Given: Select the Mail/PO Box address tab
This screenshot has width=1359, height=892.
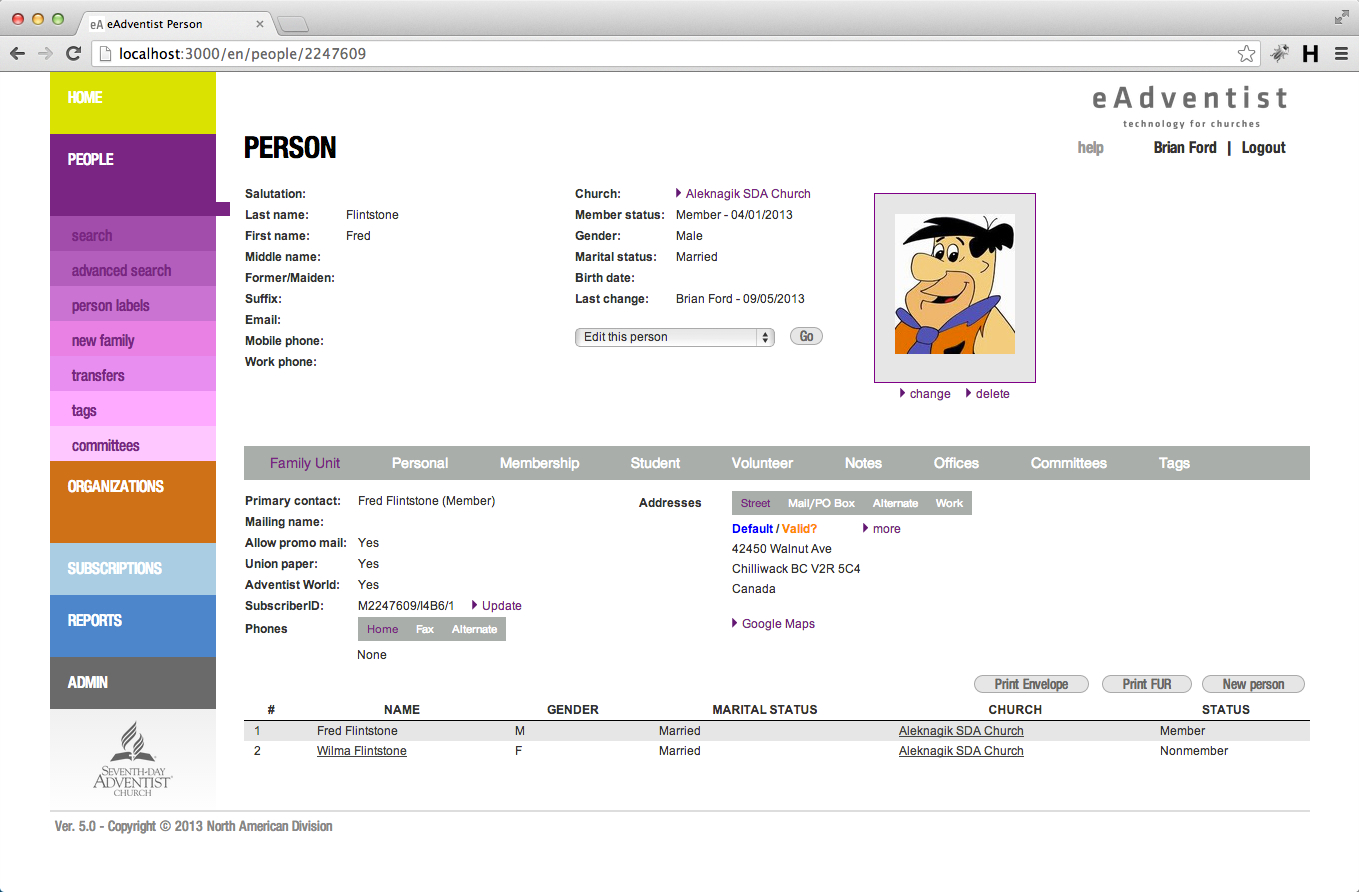Looking at the screenshot, I should (822, 503).
